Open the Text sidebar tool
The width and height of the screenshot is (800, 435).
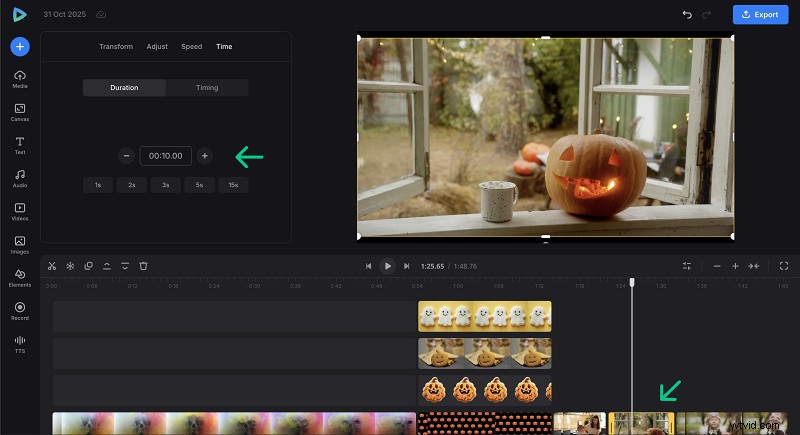(20, 145)
